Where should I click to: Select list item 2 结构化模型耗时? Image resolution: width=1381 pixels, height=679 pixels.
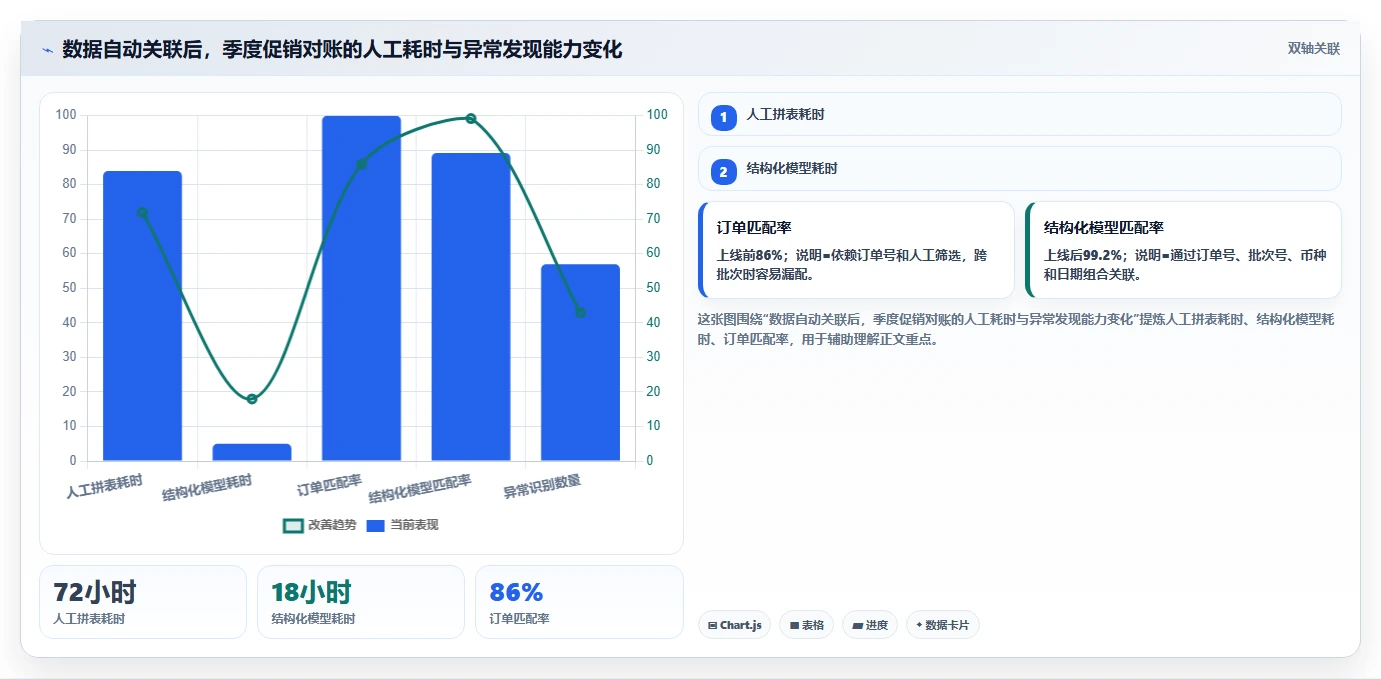coord(1019,169)
